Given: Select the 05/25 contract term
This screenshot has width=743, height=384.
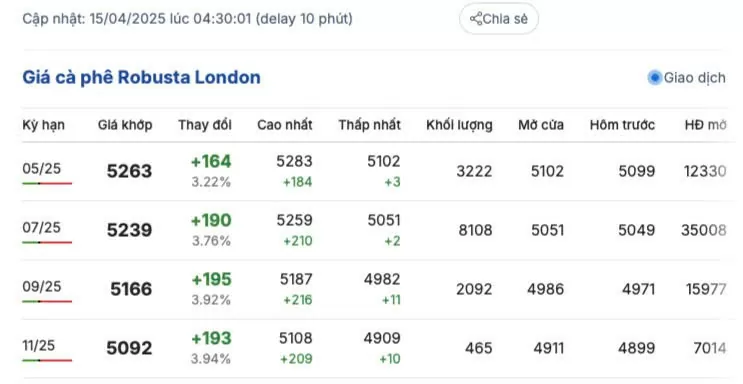Looking at the screenshot, I should coord(42,168).
